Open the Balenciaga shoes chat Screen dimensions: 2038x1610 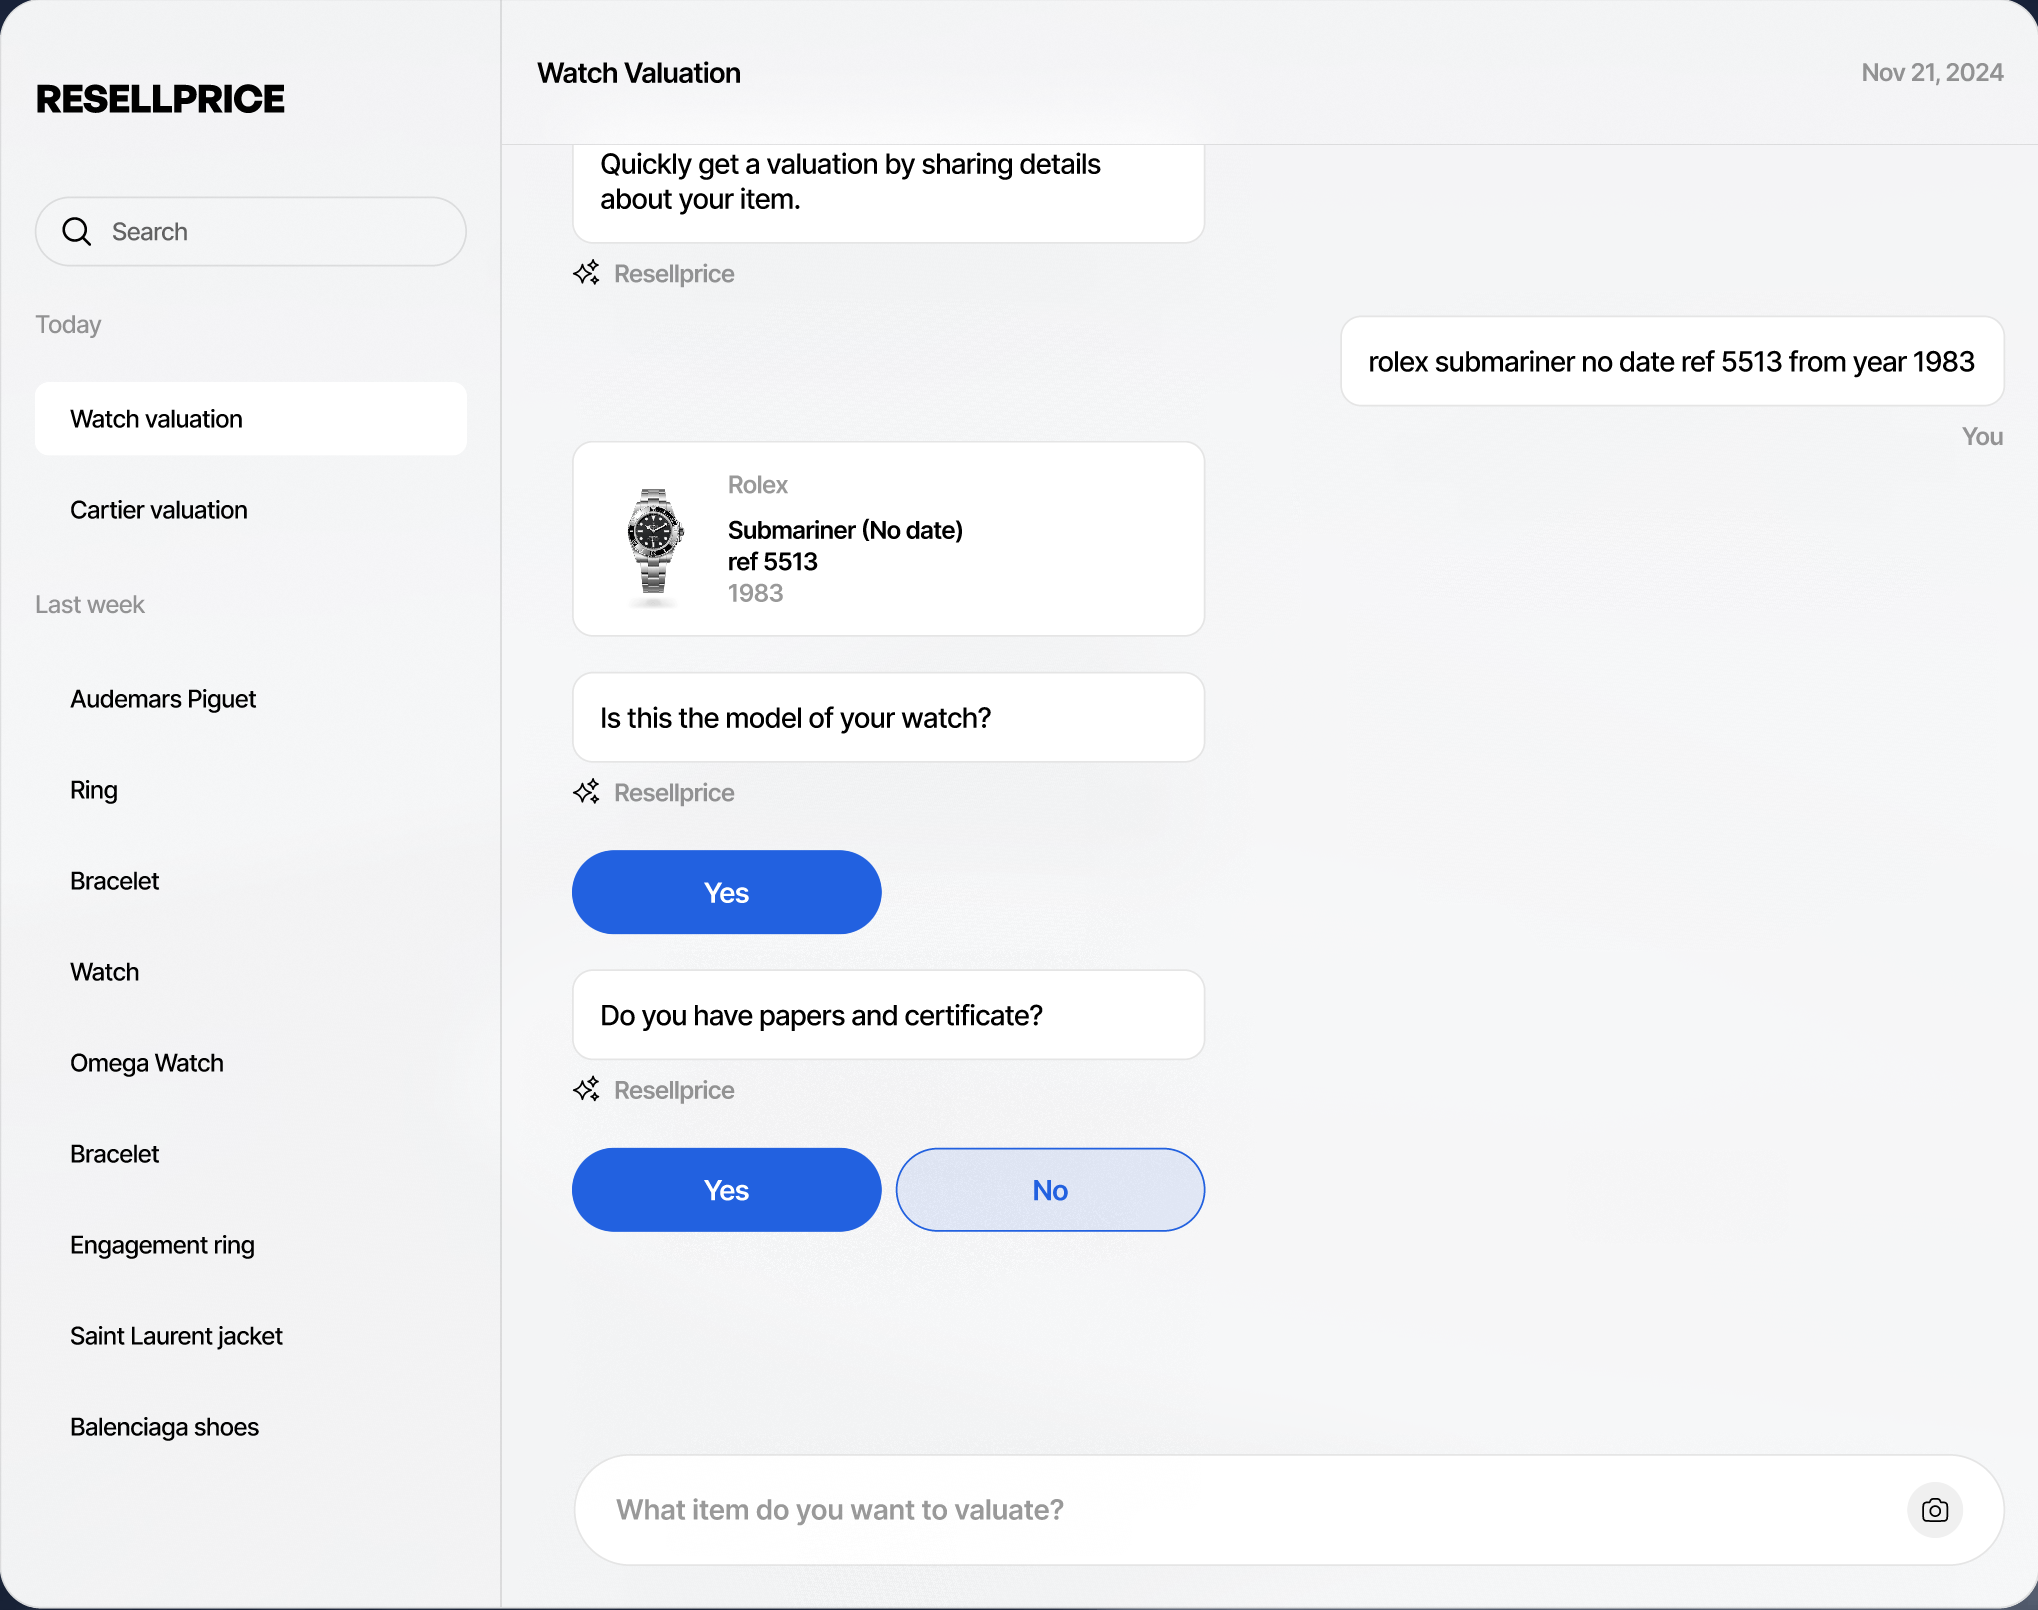click(x=164, y=1427)
